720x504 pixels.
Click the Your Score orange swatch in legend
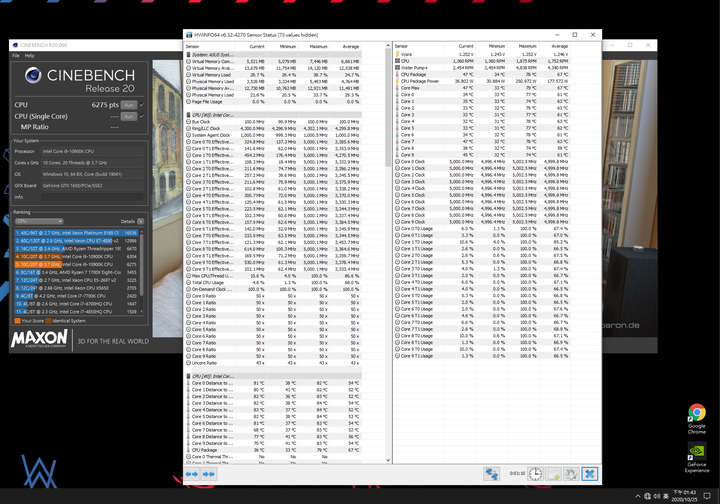(17, 321)
